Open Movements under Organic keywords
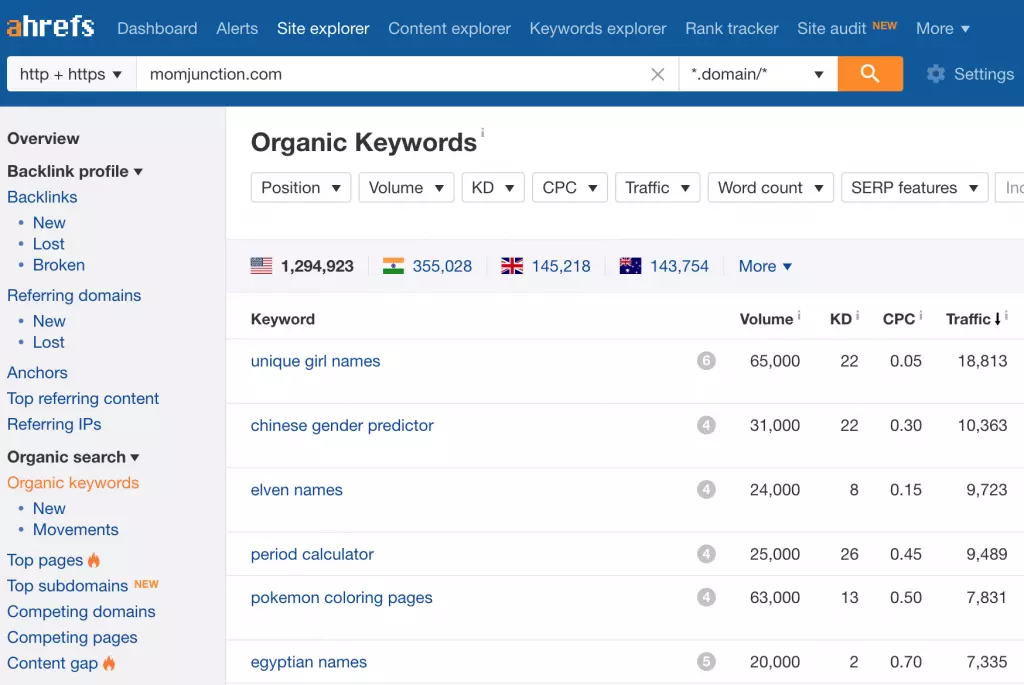The width and height of the screenshot is (1024, 685). (x=76, y=529)
